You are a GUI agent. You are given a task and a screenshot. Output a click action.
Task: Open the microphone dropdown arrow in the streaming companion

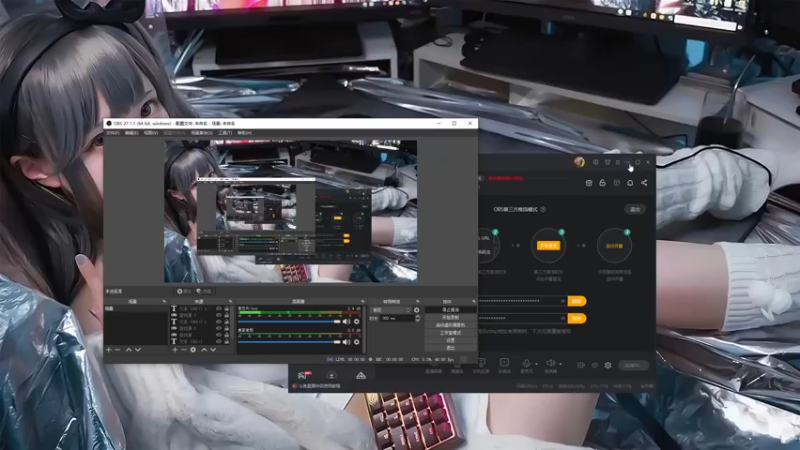(536, 364)
